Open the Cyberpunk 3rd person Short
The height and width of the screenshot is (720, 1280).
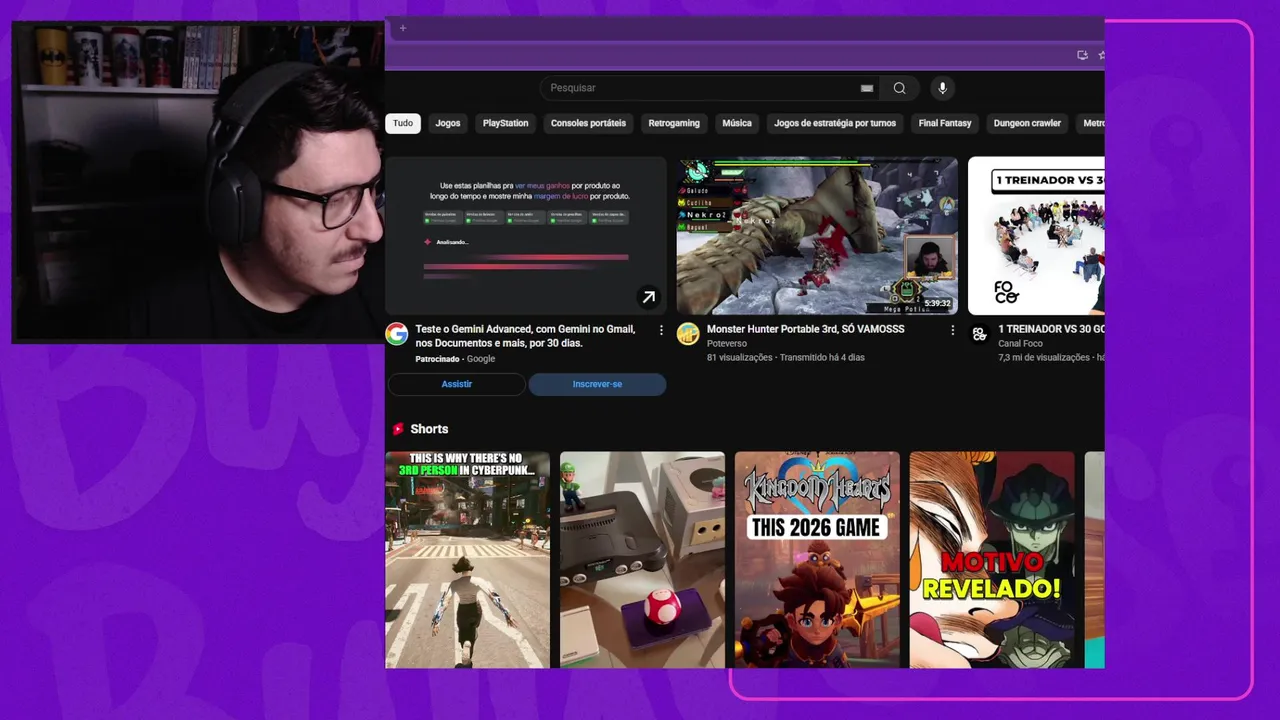[x=468, y=559]
